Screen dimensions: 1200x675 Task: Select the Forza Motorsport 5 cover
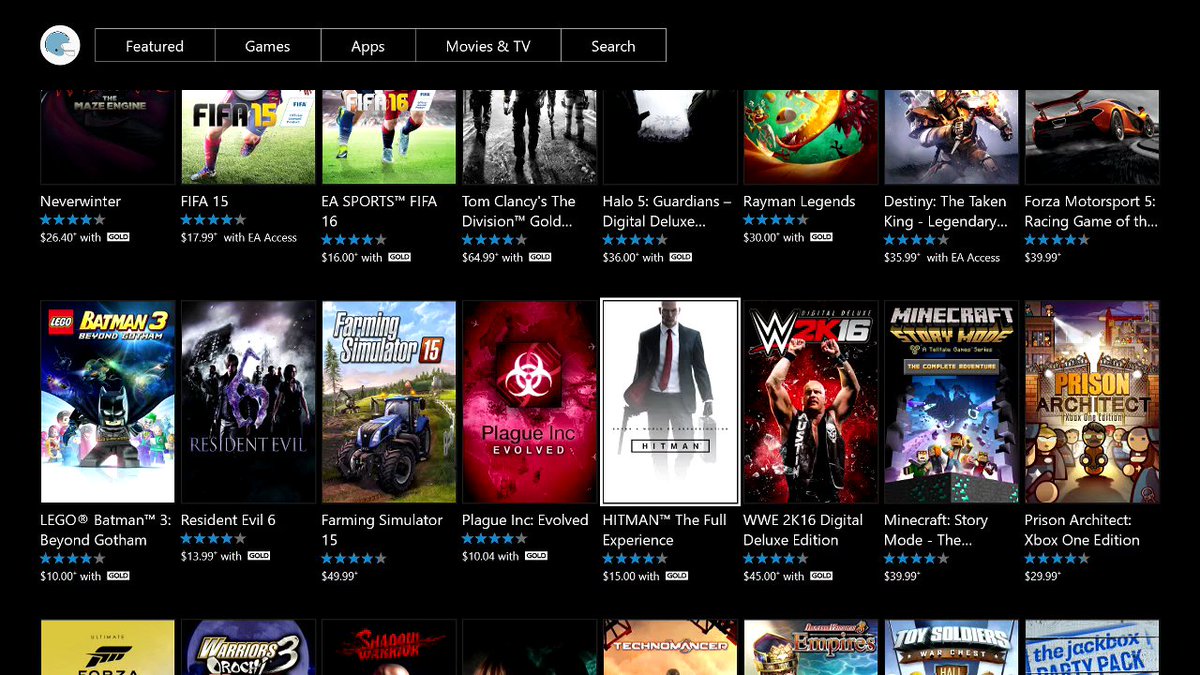point(1092,137)
